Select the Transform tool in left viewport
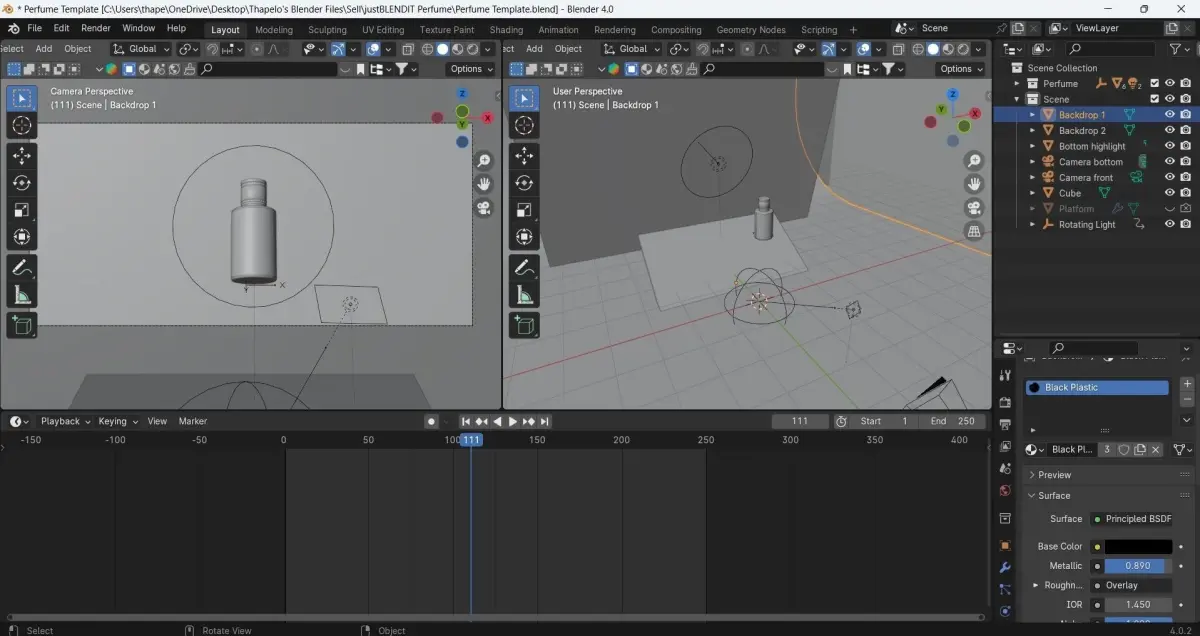This screenshot has width=1200, height=636. (x=22, y=238)
